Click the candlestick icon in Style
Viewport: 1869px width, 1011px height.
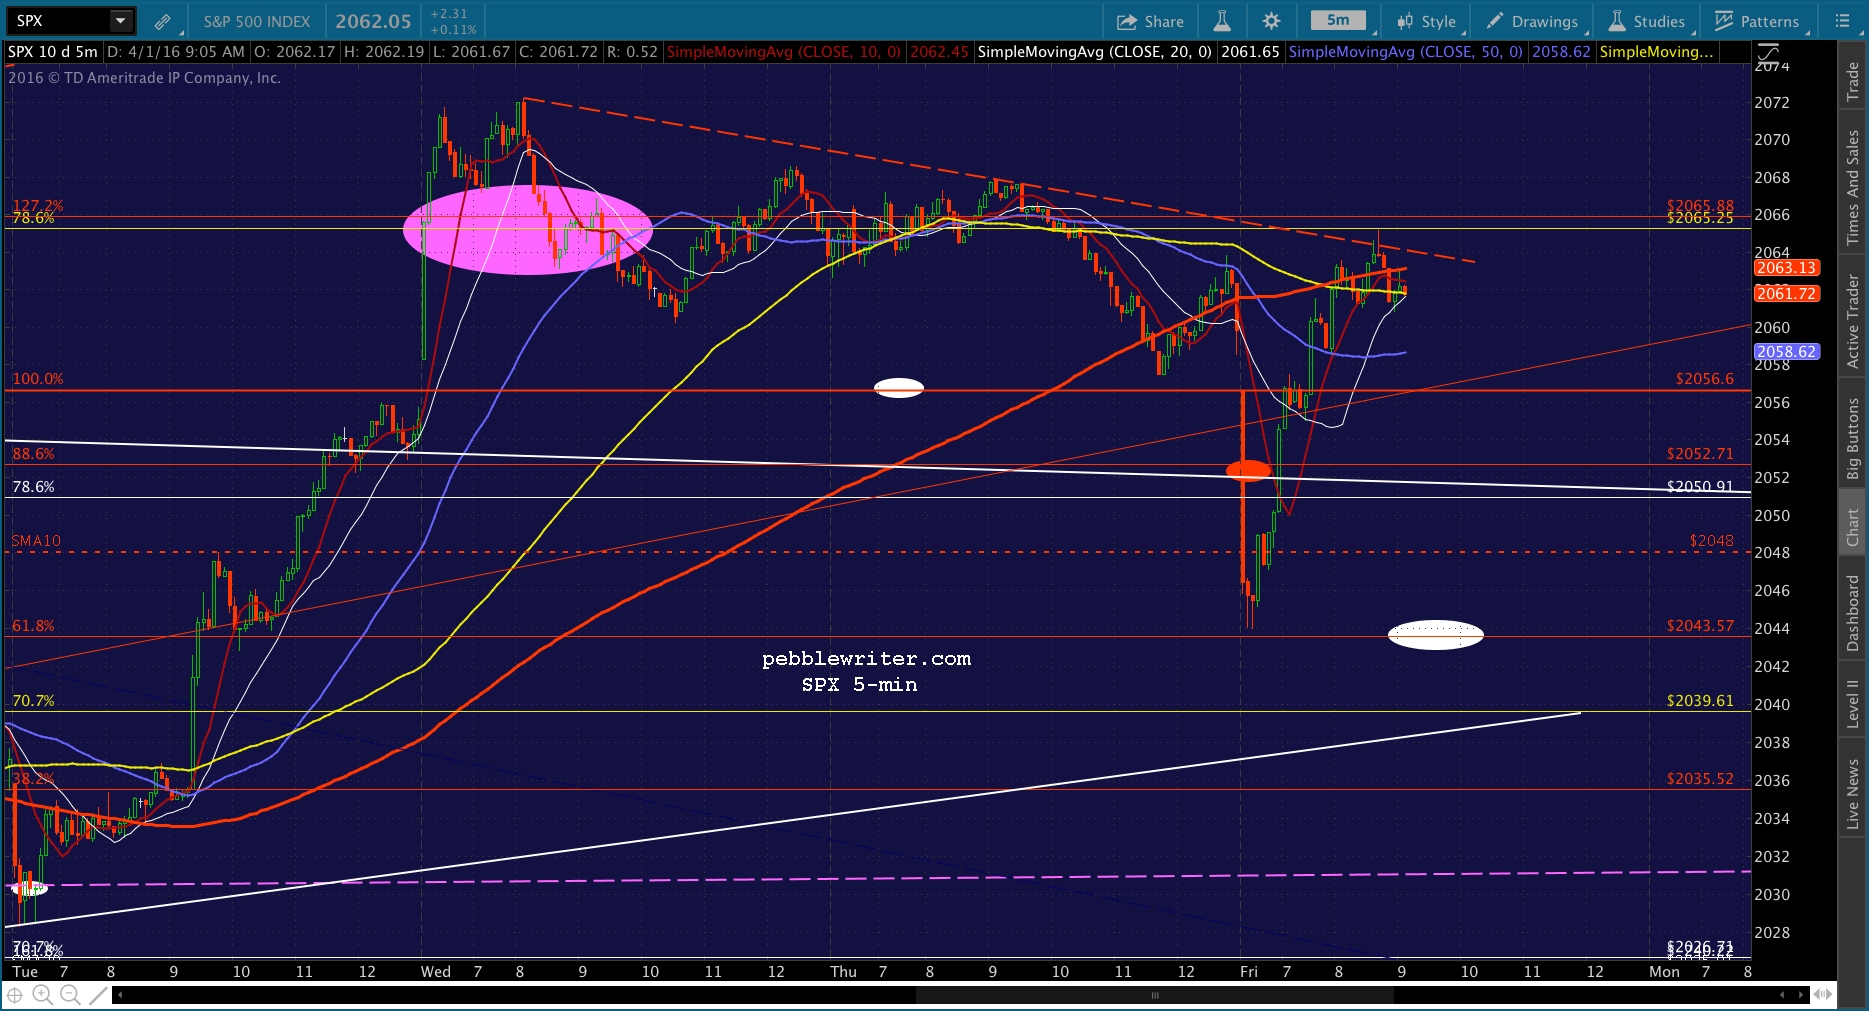pyautogui.click(x=1406, y=21)
